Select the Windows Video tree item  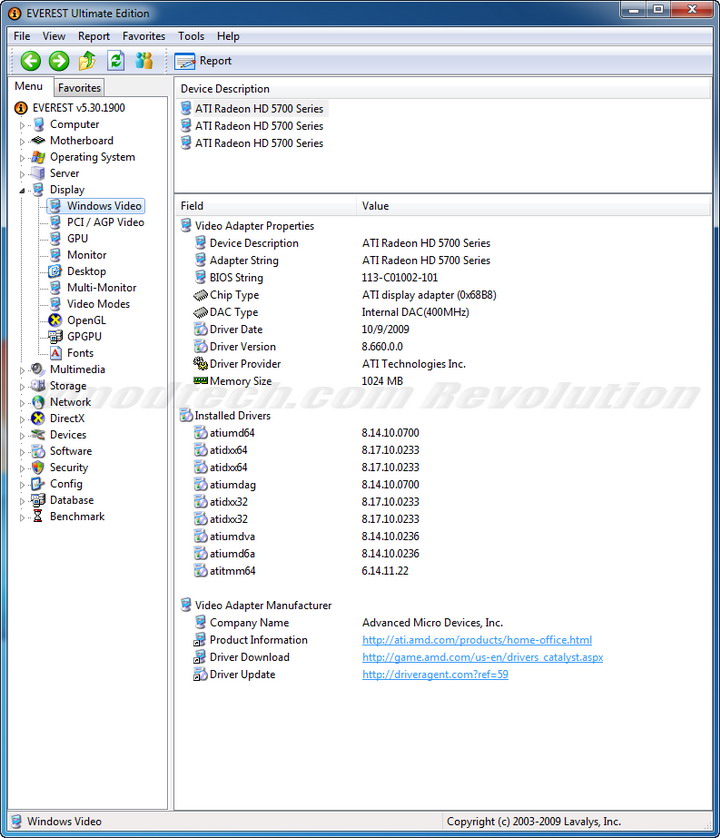pyautogui.click(x=96, y=206)
